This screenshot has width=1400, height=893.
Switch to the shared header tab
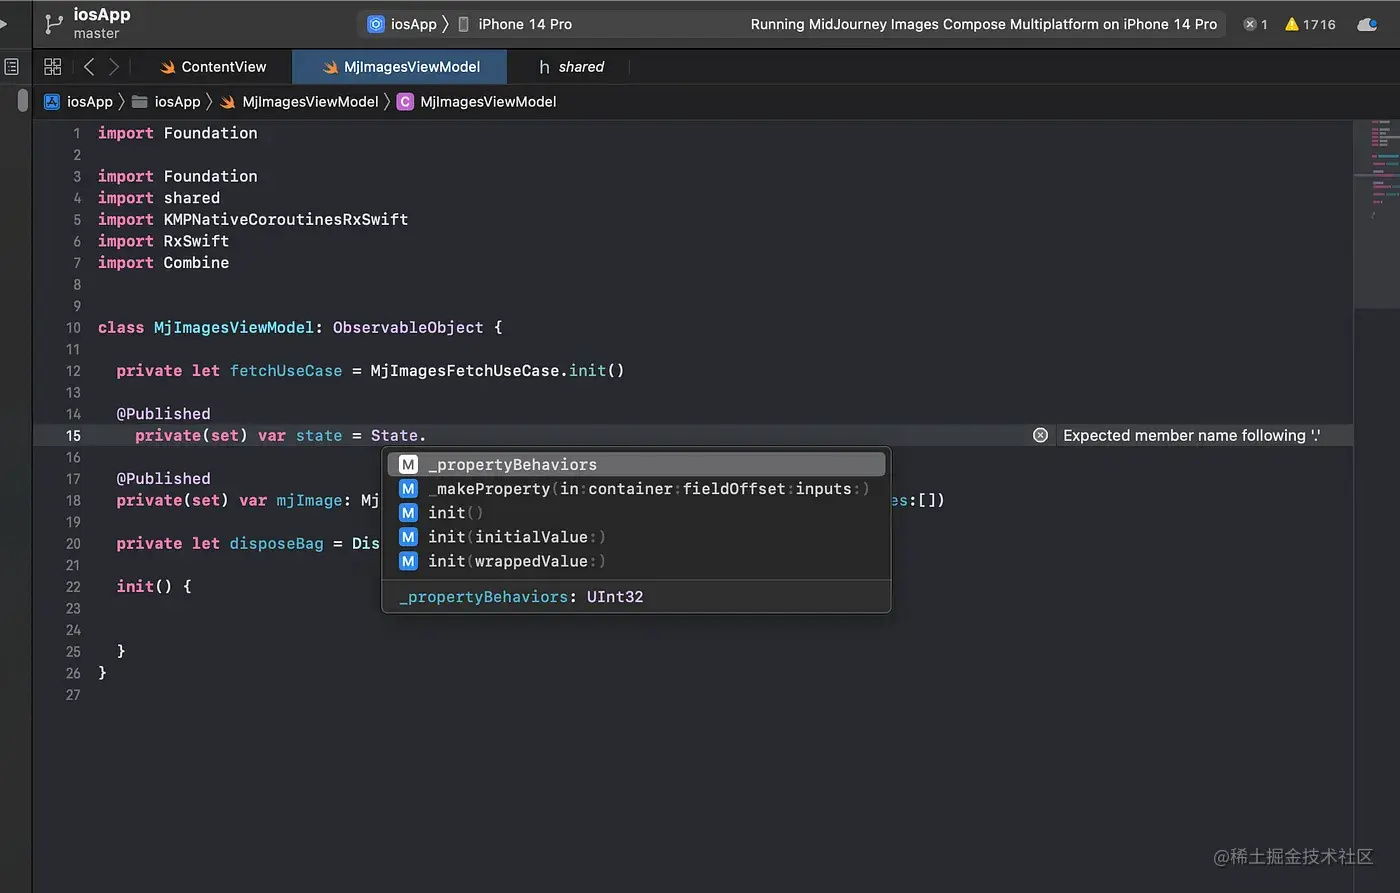[x=571, y=67]
